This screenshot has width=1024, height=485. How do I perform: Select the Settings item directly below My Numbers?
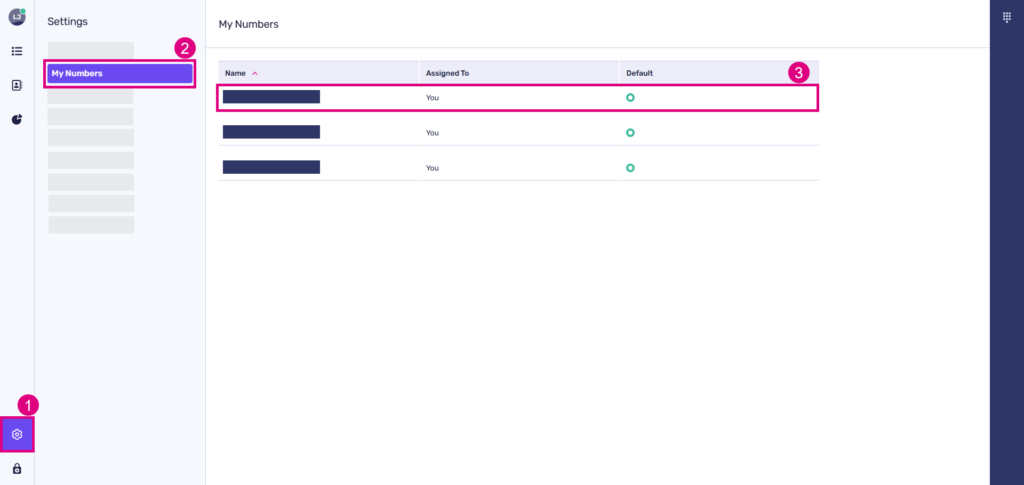click(90, 97)
